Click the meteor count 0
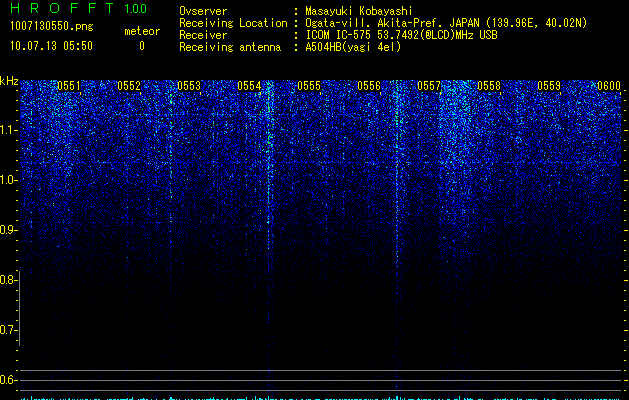Screen dimensions: 629x400 coord(142,46)
